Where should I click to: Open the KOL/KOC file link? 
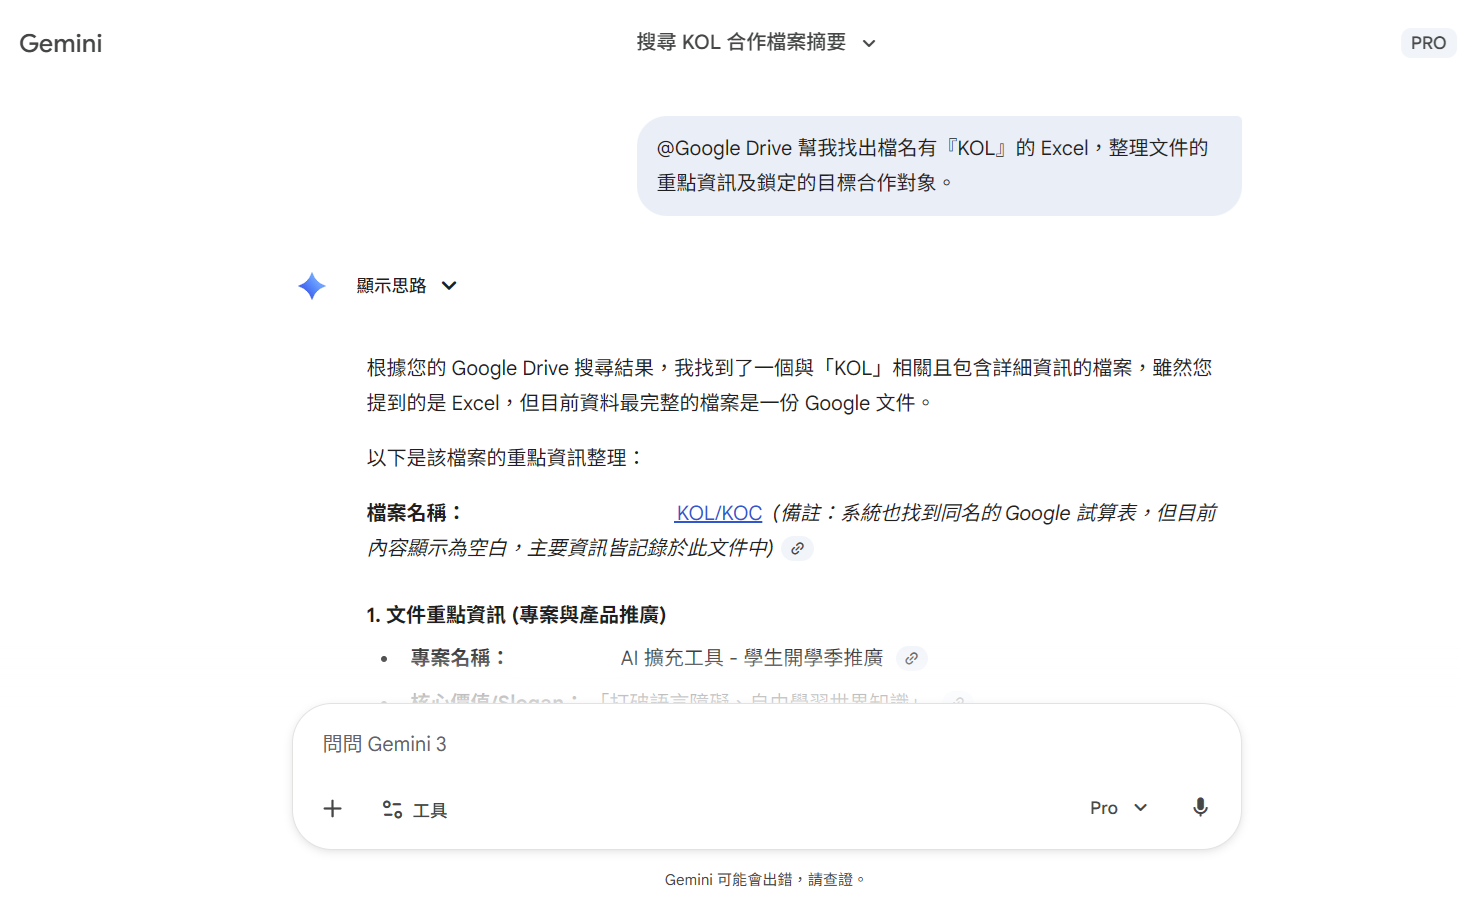click(718, 513)
